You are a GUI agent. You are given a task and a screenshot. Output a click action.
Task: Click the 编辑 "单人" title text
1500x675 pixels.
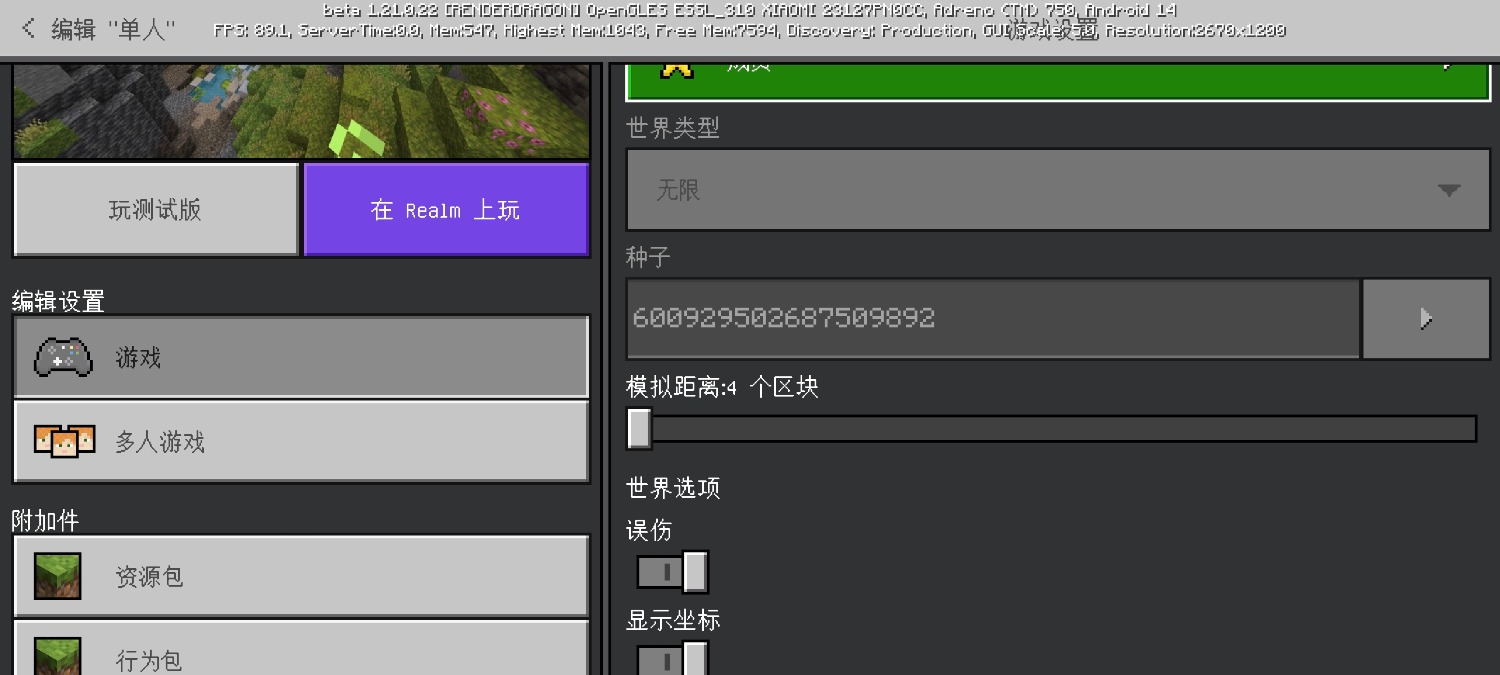point(113,29)
